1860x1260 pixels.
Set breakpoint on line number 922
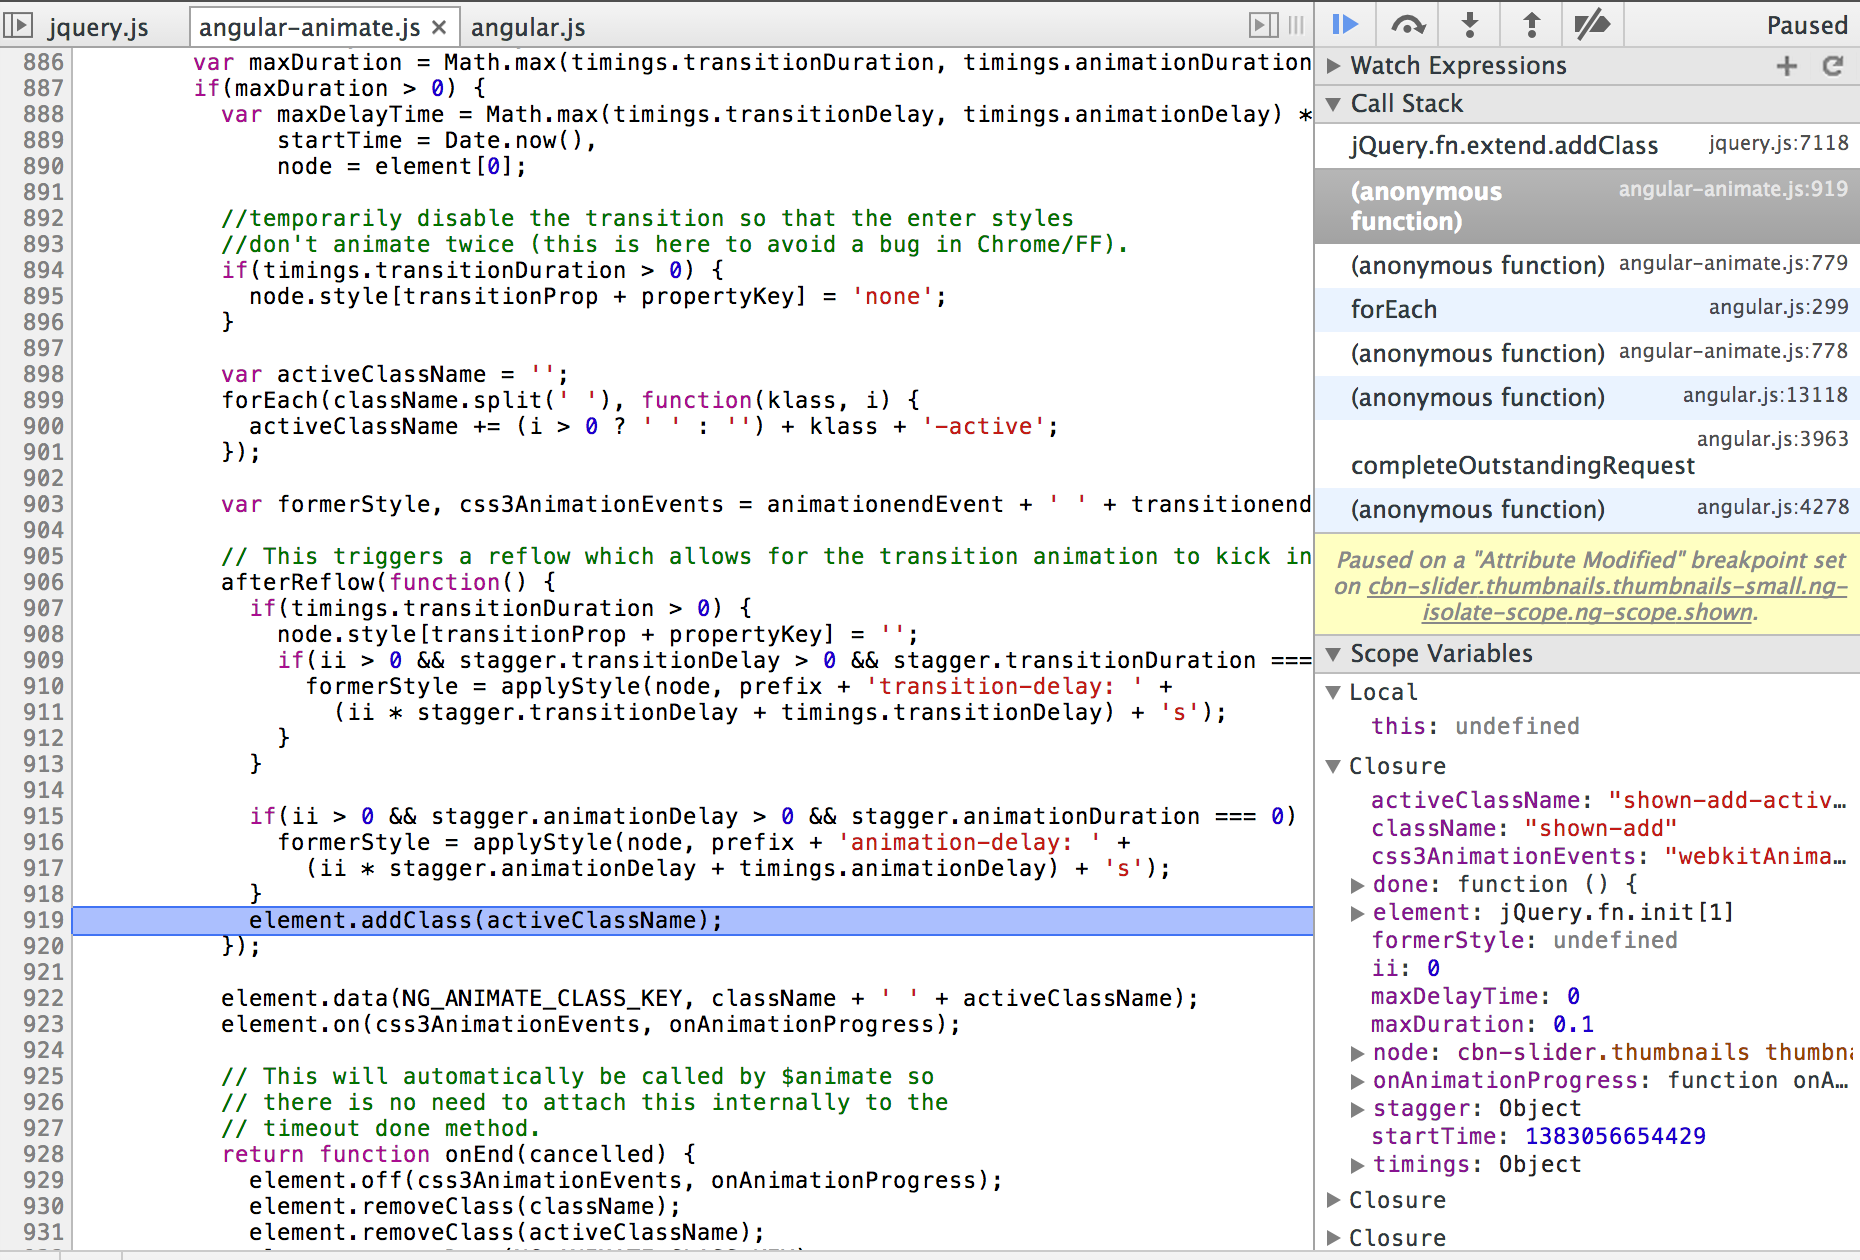tap(43, 999)
